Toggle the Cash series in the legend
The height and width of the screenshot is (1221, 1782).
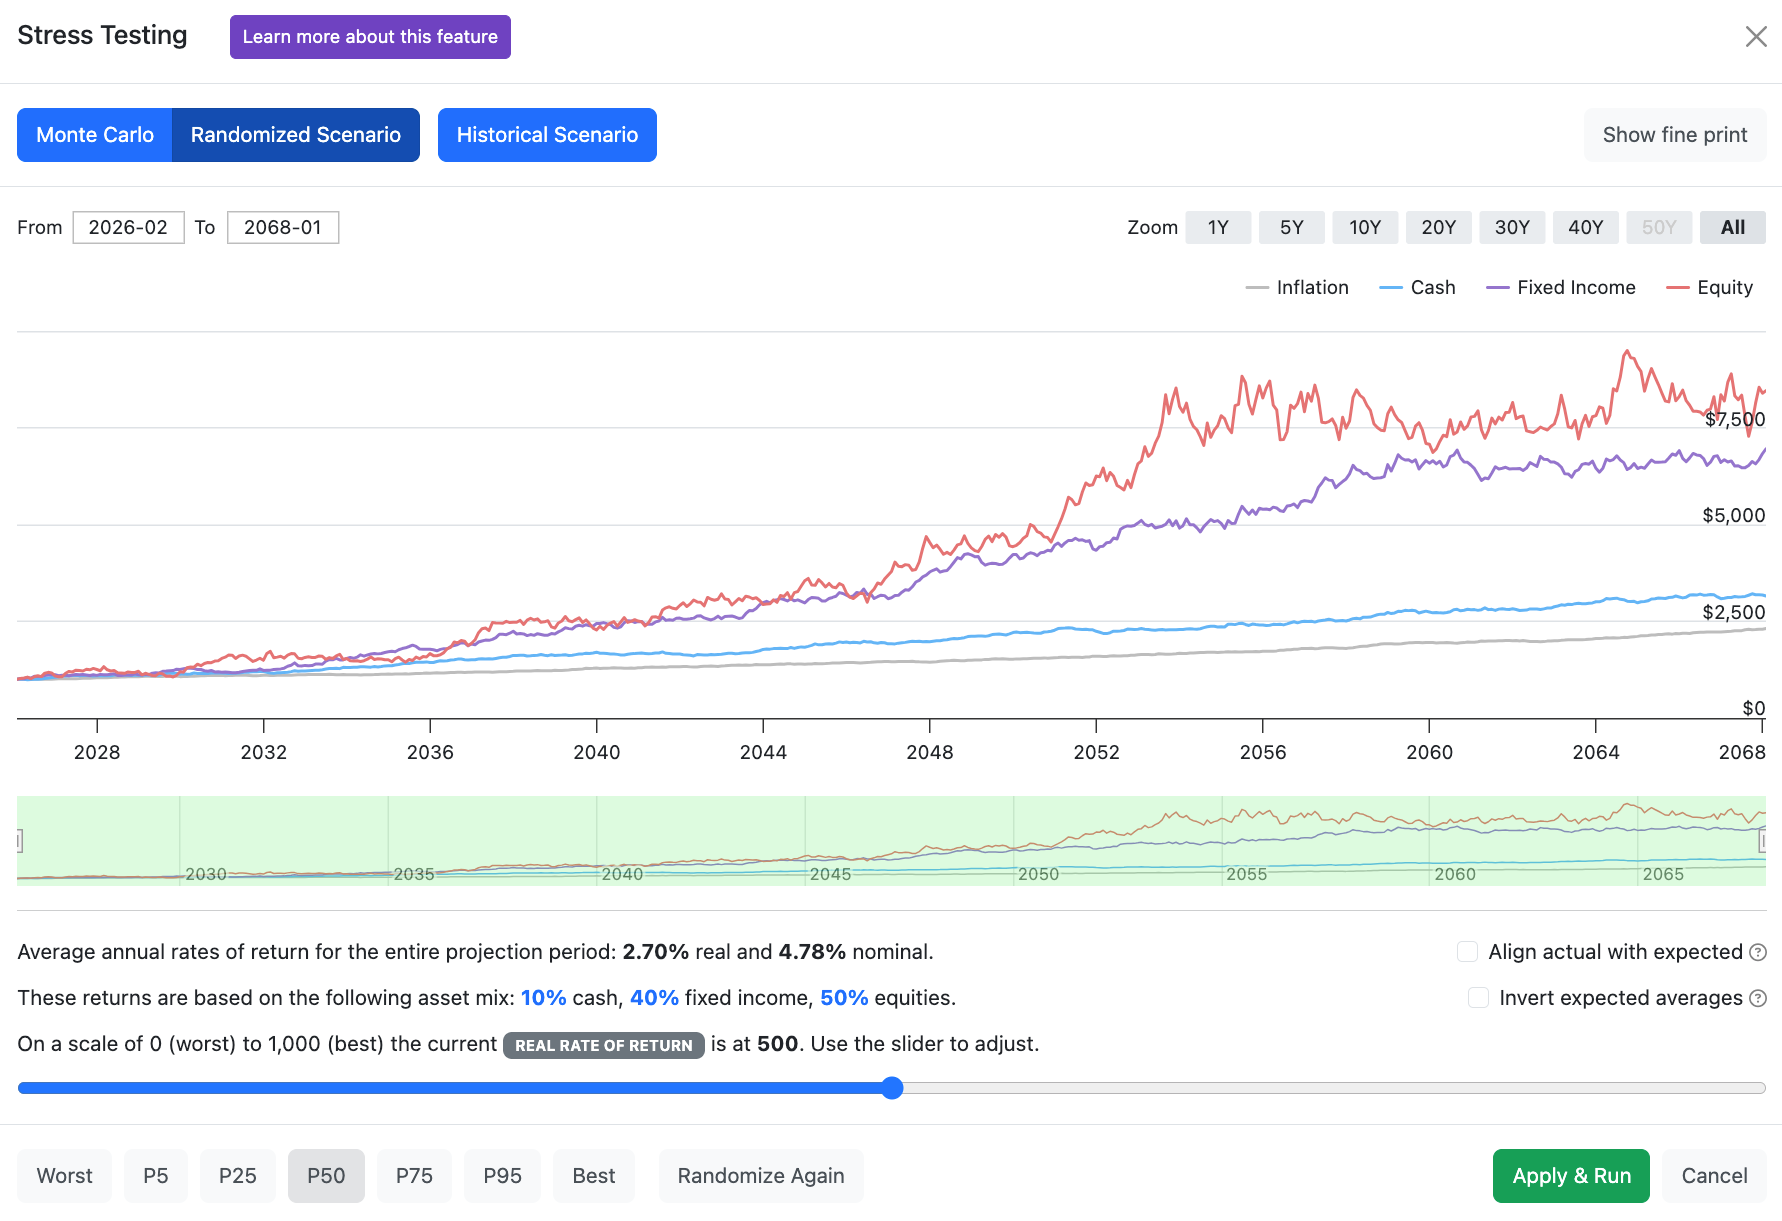pyautogui.click(x=1417, y=288)
